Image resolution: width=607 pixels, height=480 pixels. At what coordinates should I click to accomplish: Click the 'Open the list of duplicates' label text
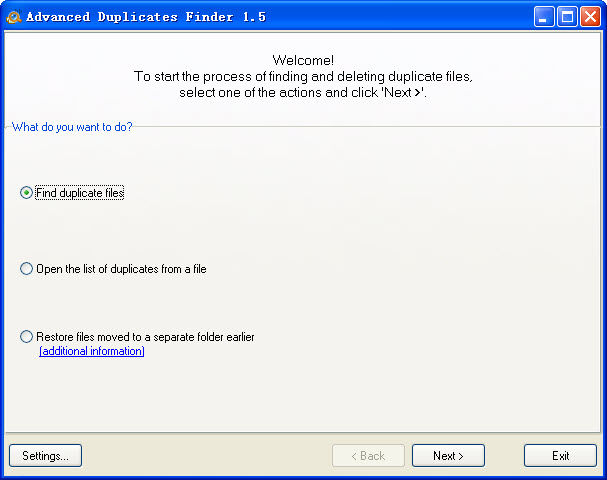click(x=120, y=269)
